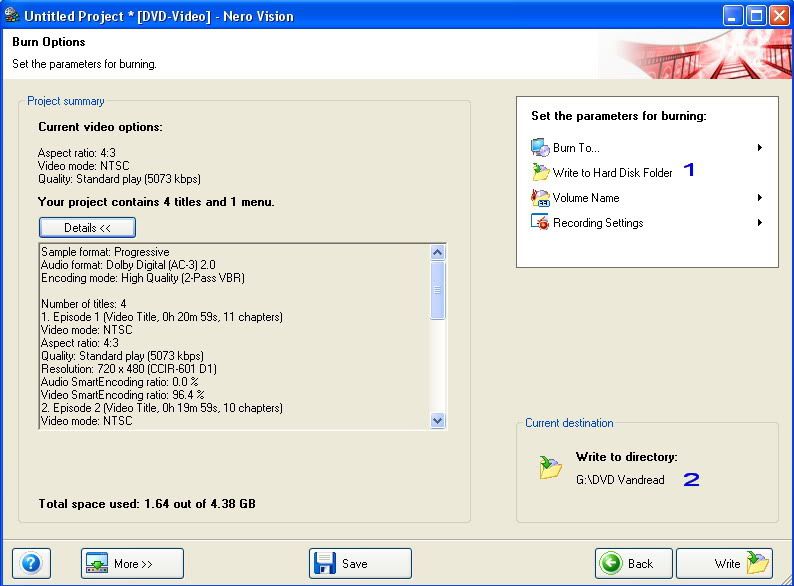794x586 pixels.
Task: Open Recording Settings entry
Action: [x=598, y=223]
